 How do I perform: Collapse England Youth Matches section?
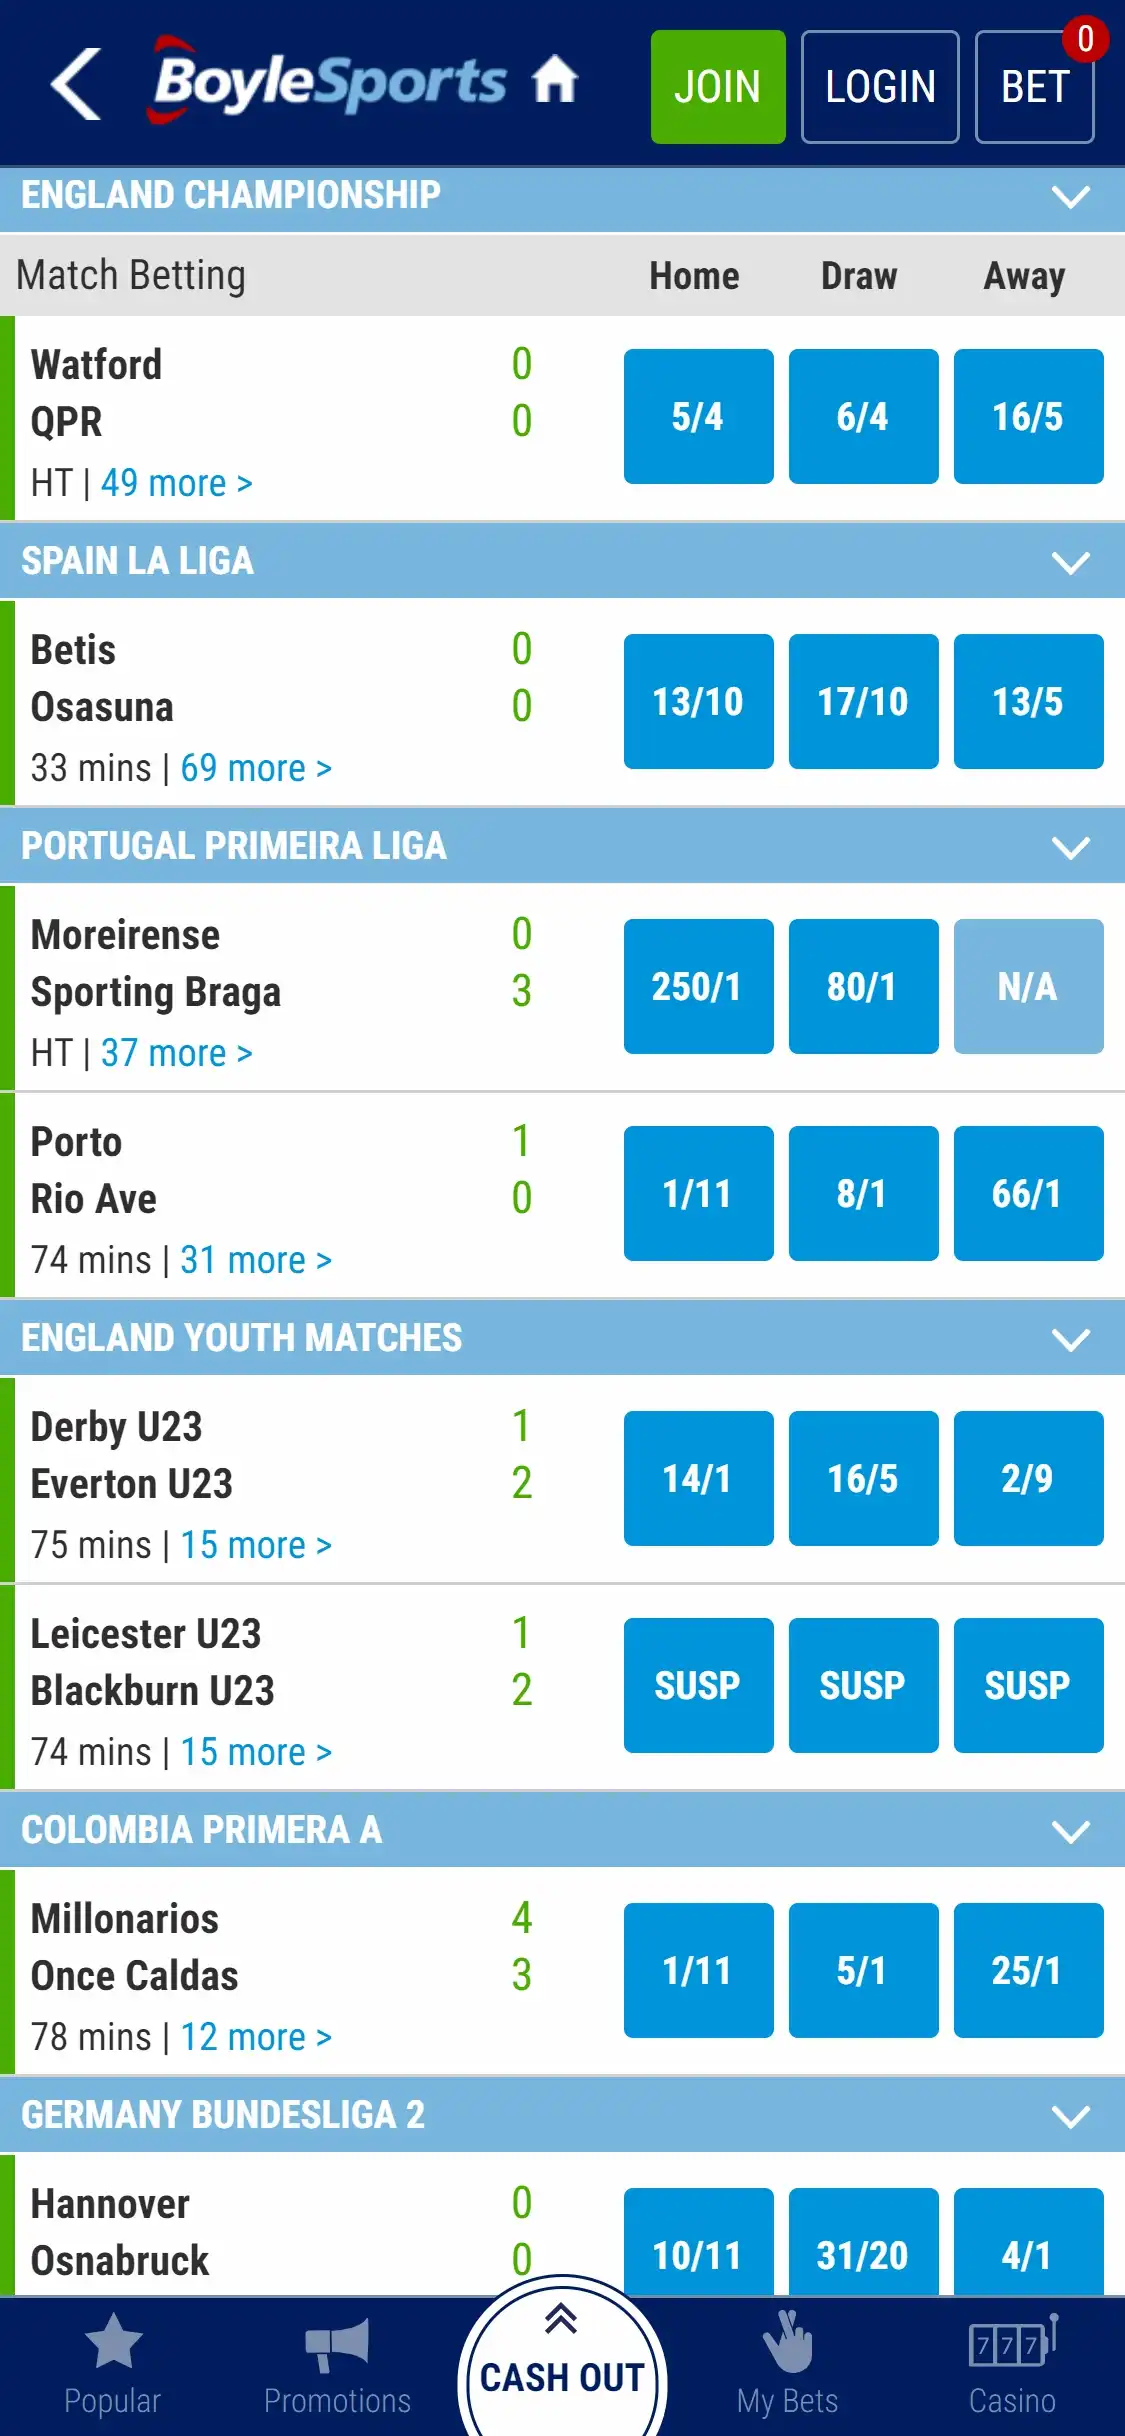coord(1070,1339)
